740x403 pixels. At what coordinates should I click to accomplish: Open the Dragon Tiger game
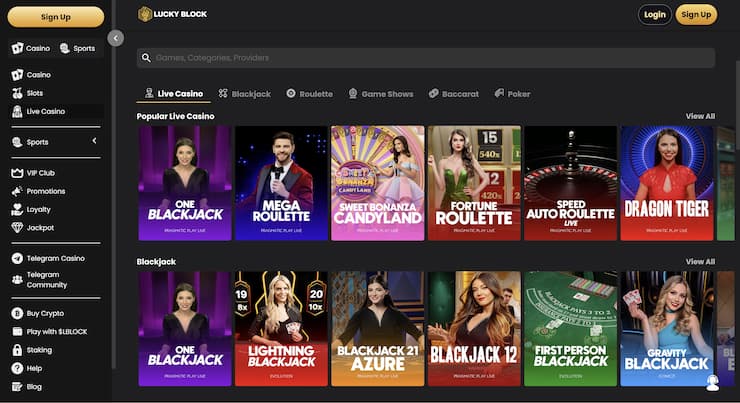point(667,183)
